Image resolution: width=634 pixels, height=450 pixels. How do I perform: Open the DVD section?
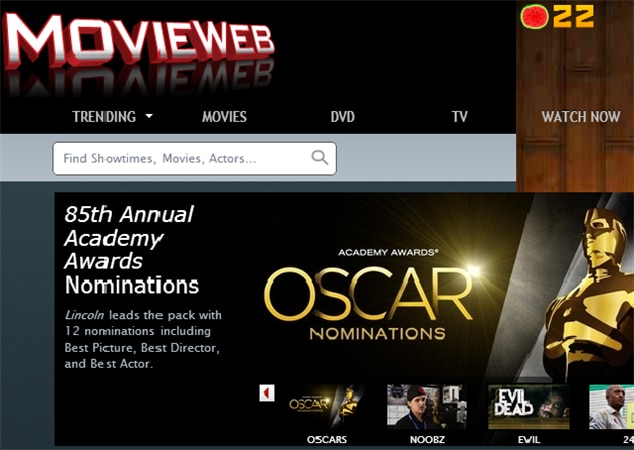tap(342, 117)
